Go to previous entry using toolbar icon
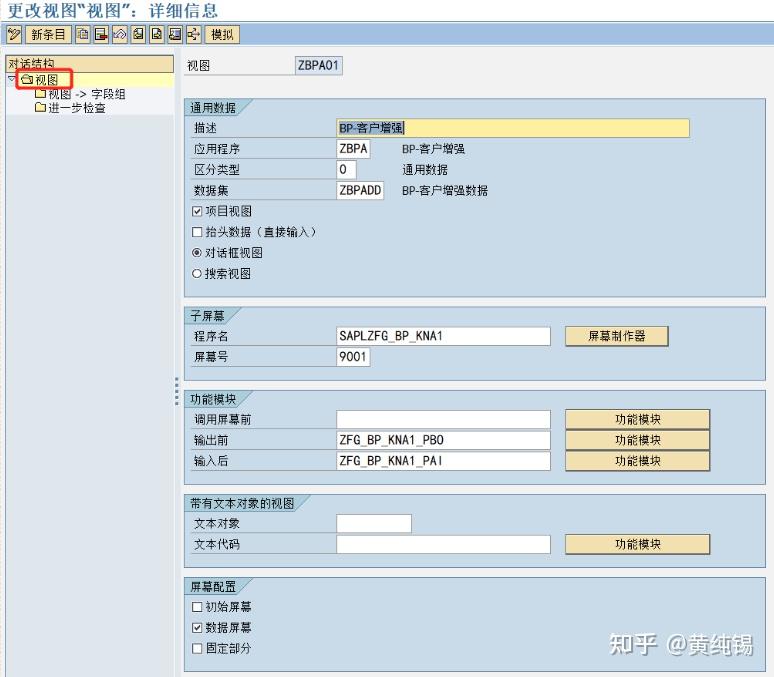This screenshot has width=774, height=677. click(x=139, y=35)
